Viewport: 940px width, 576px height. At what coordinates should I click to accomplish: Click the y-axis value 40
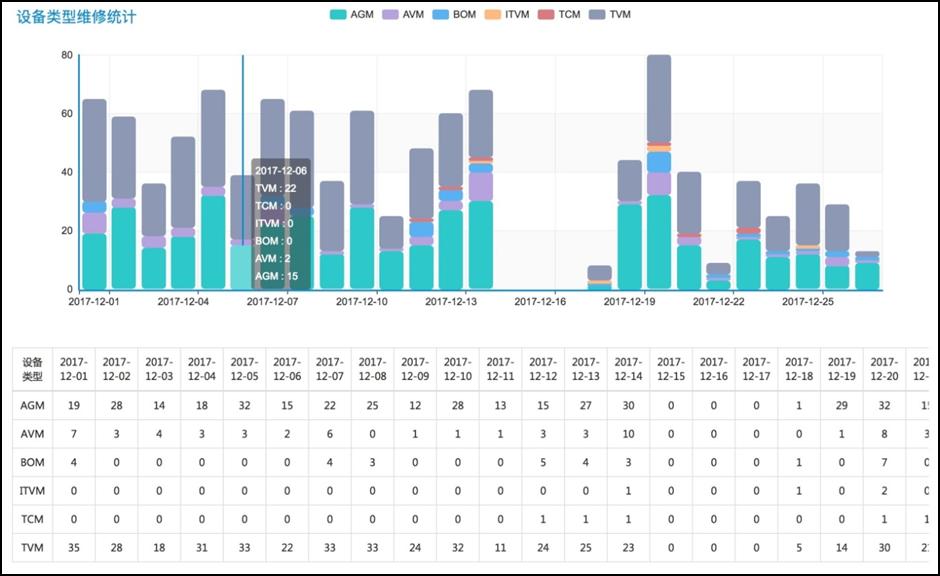pos(67,172)
